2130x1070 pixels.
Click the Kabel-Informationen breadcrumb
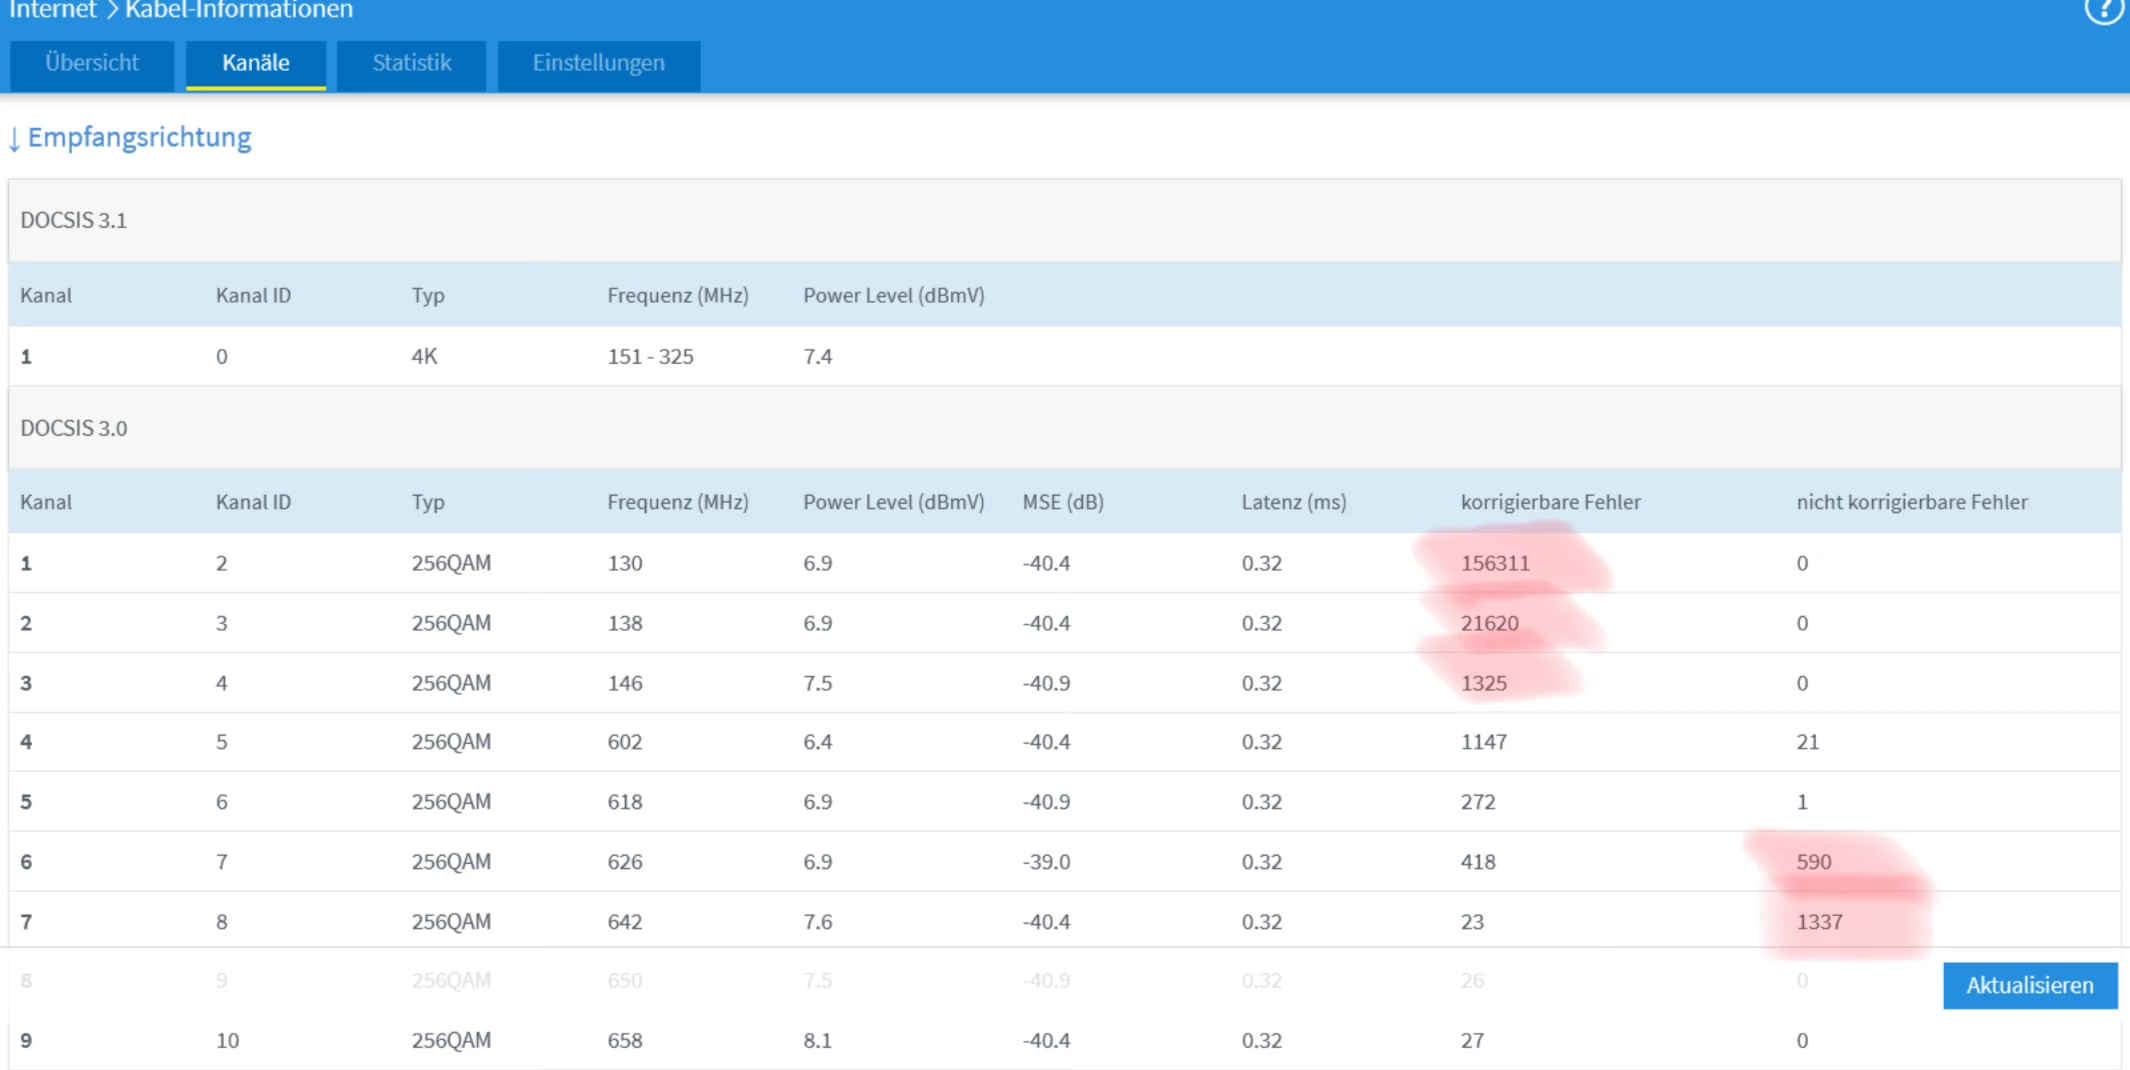[x=239, y=10]
